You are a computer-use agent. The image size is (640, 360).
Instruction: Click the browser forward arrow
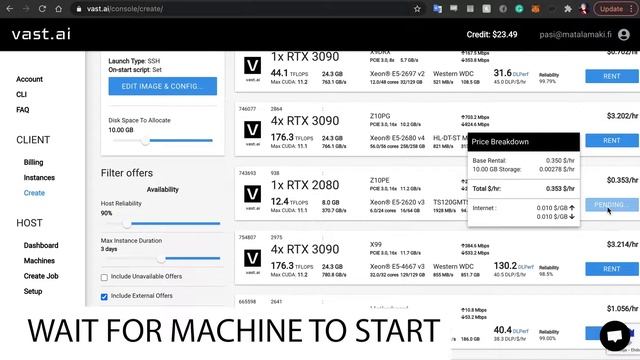26,9
